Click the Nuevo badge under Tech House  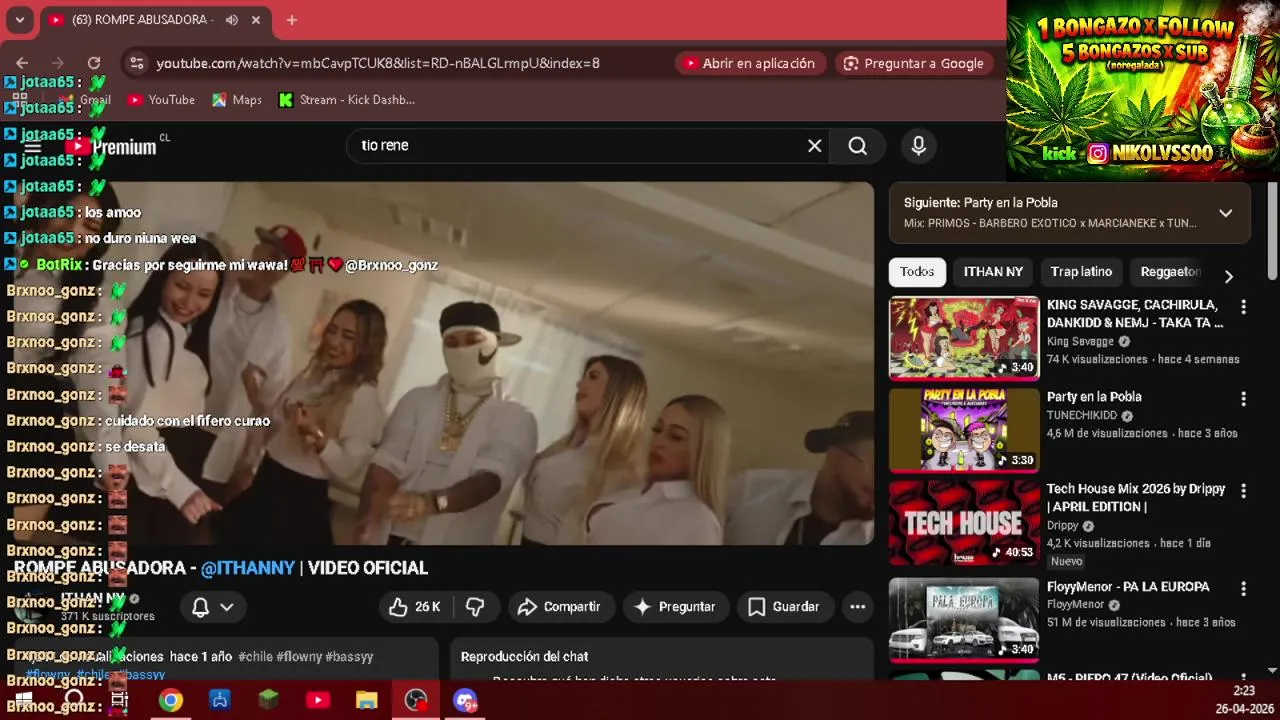coord(1066,562)
